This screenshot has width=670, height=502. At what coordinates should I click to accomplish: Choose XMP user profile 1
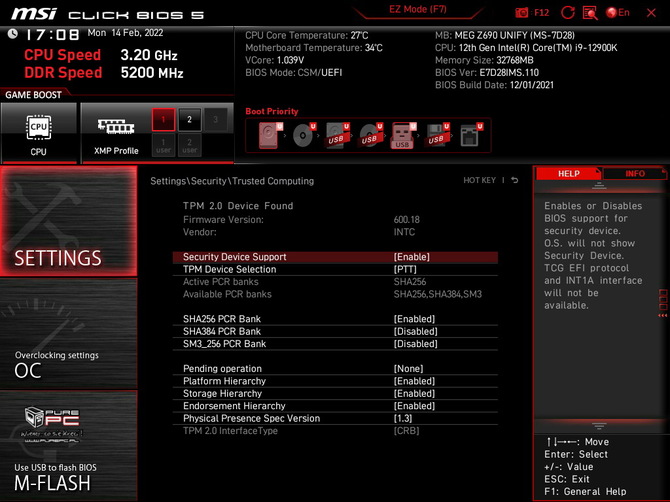tap(163, 146)
